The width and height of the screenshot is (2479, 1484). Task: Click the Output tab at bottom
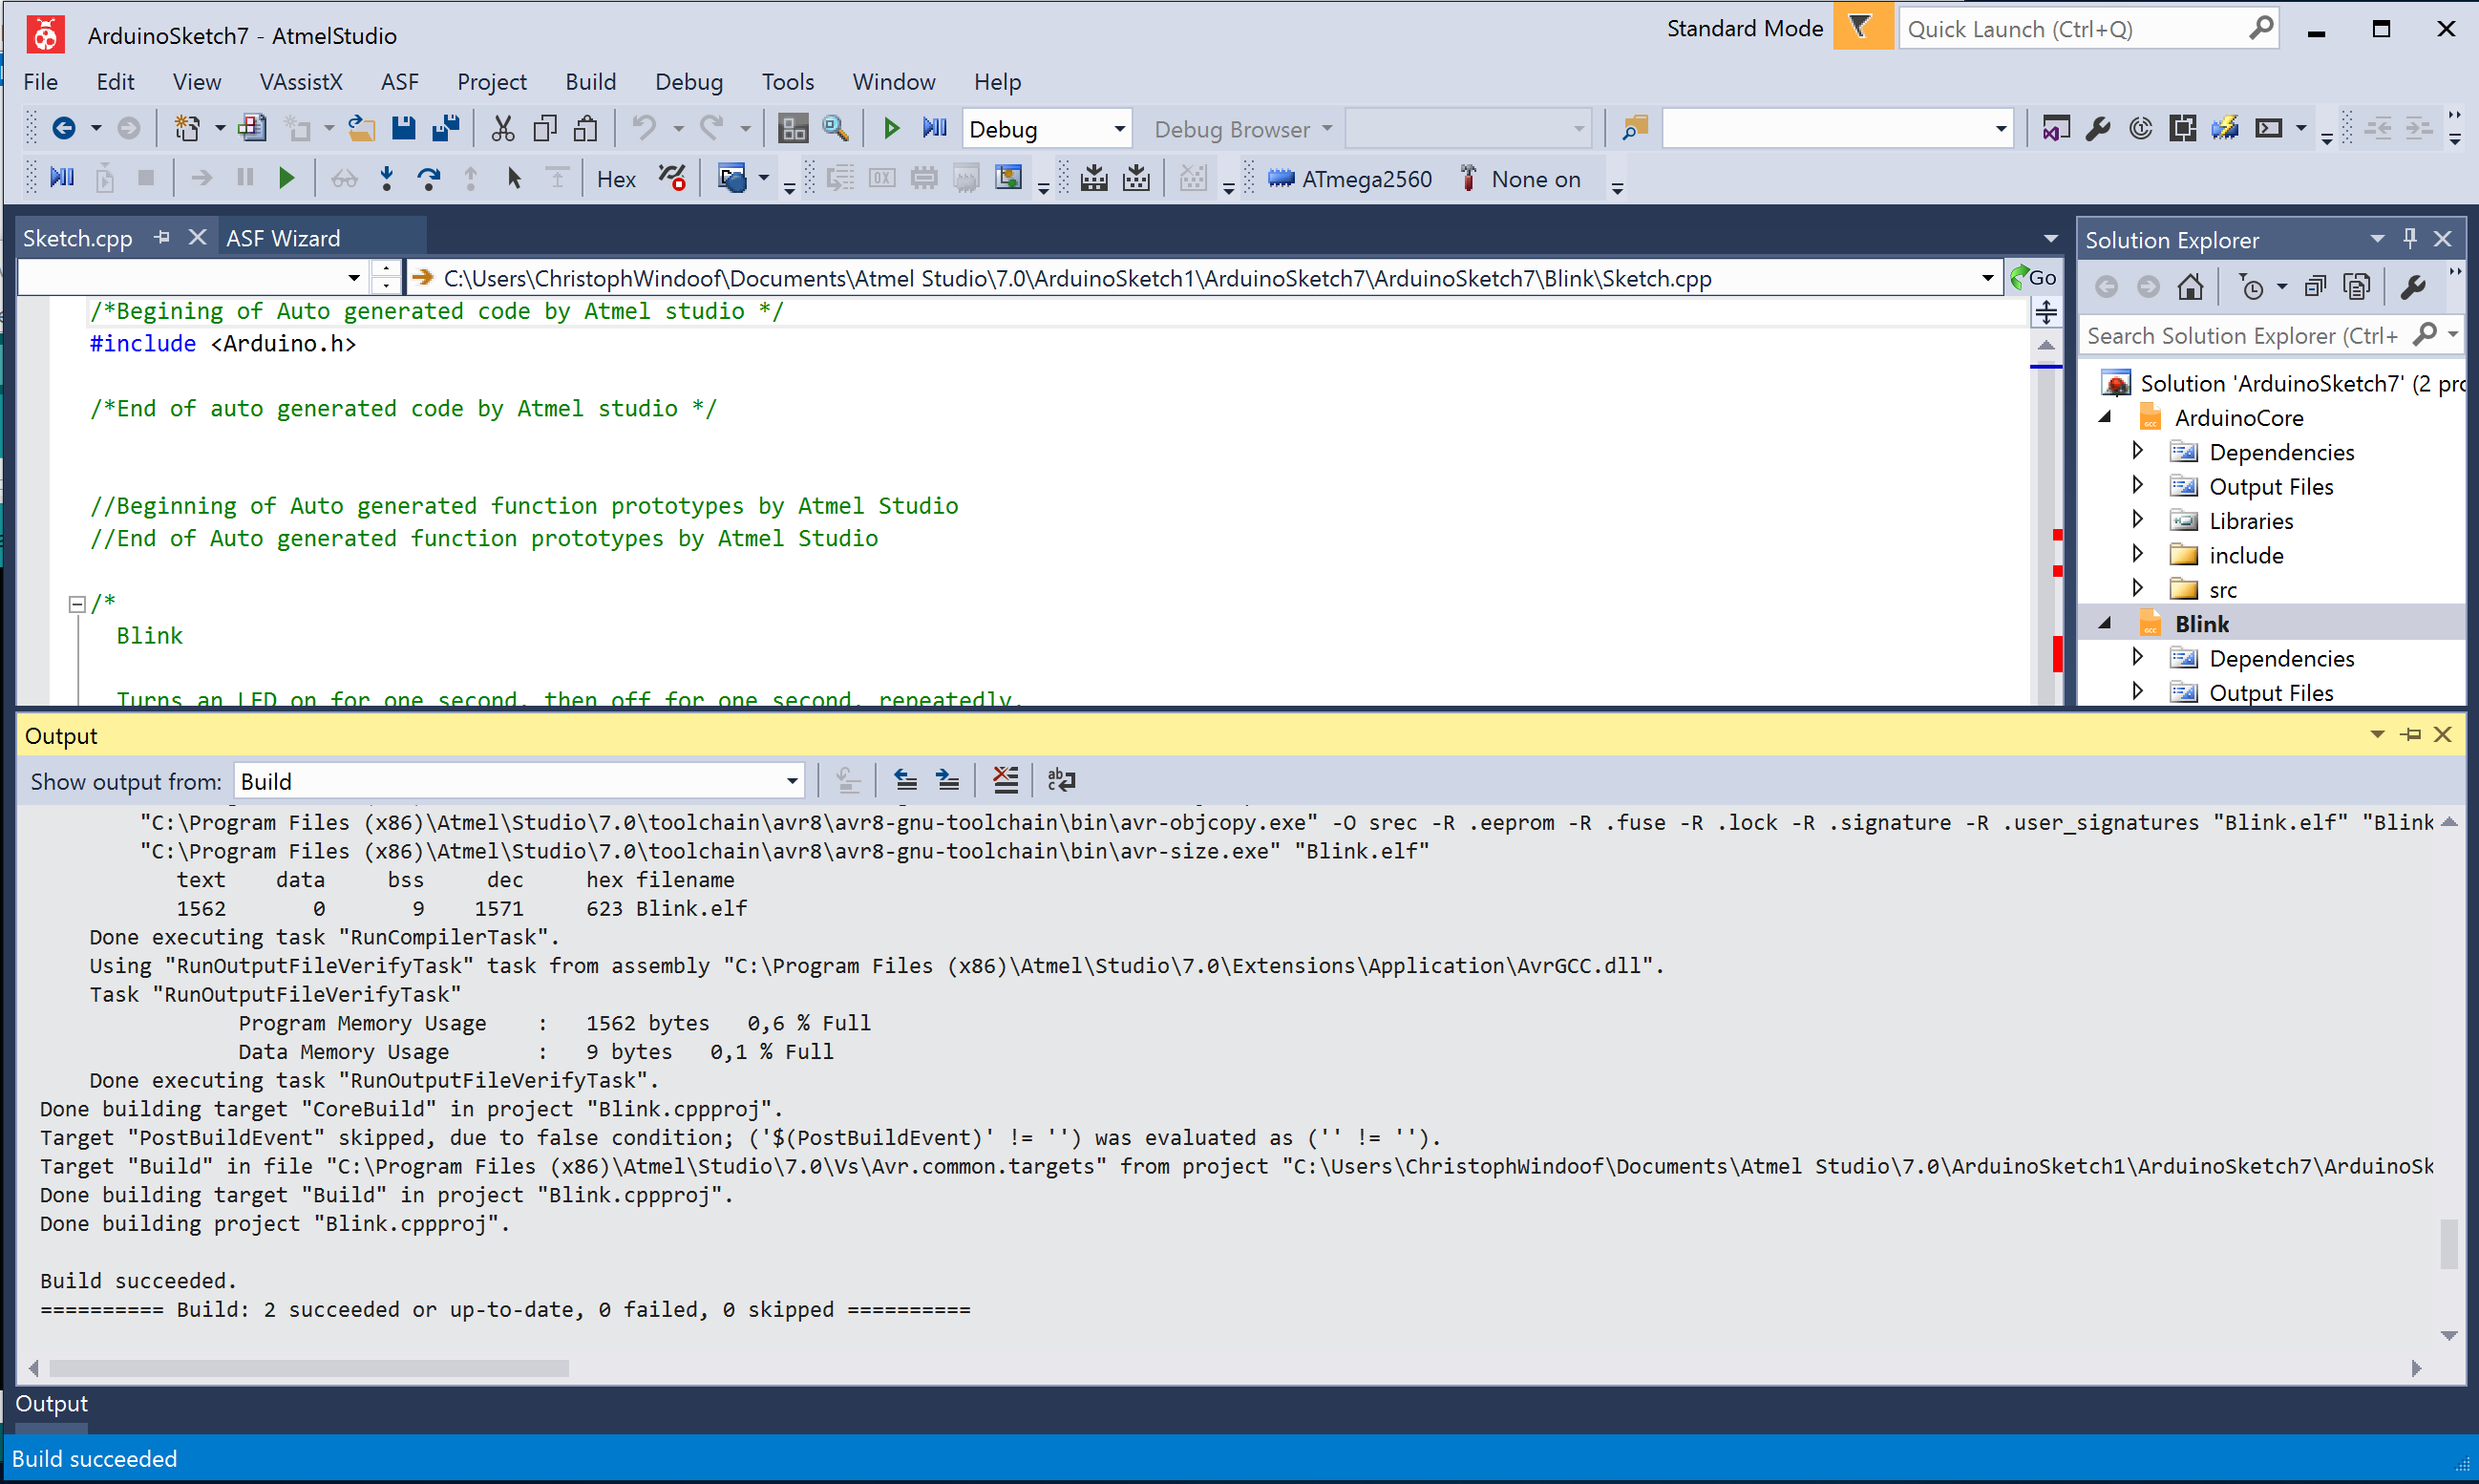pos(52,1403)
